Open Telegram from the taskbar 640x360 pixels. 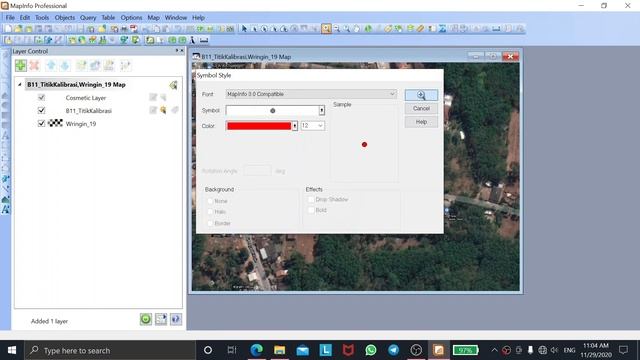tap(393, 350)
